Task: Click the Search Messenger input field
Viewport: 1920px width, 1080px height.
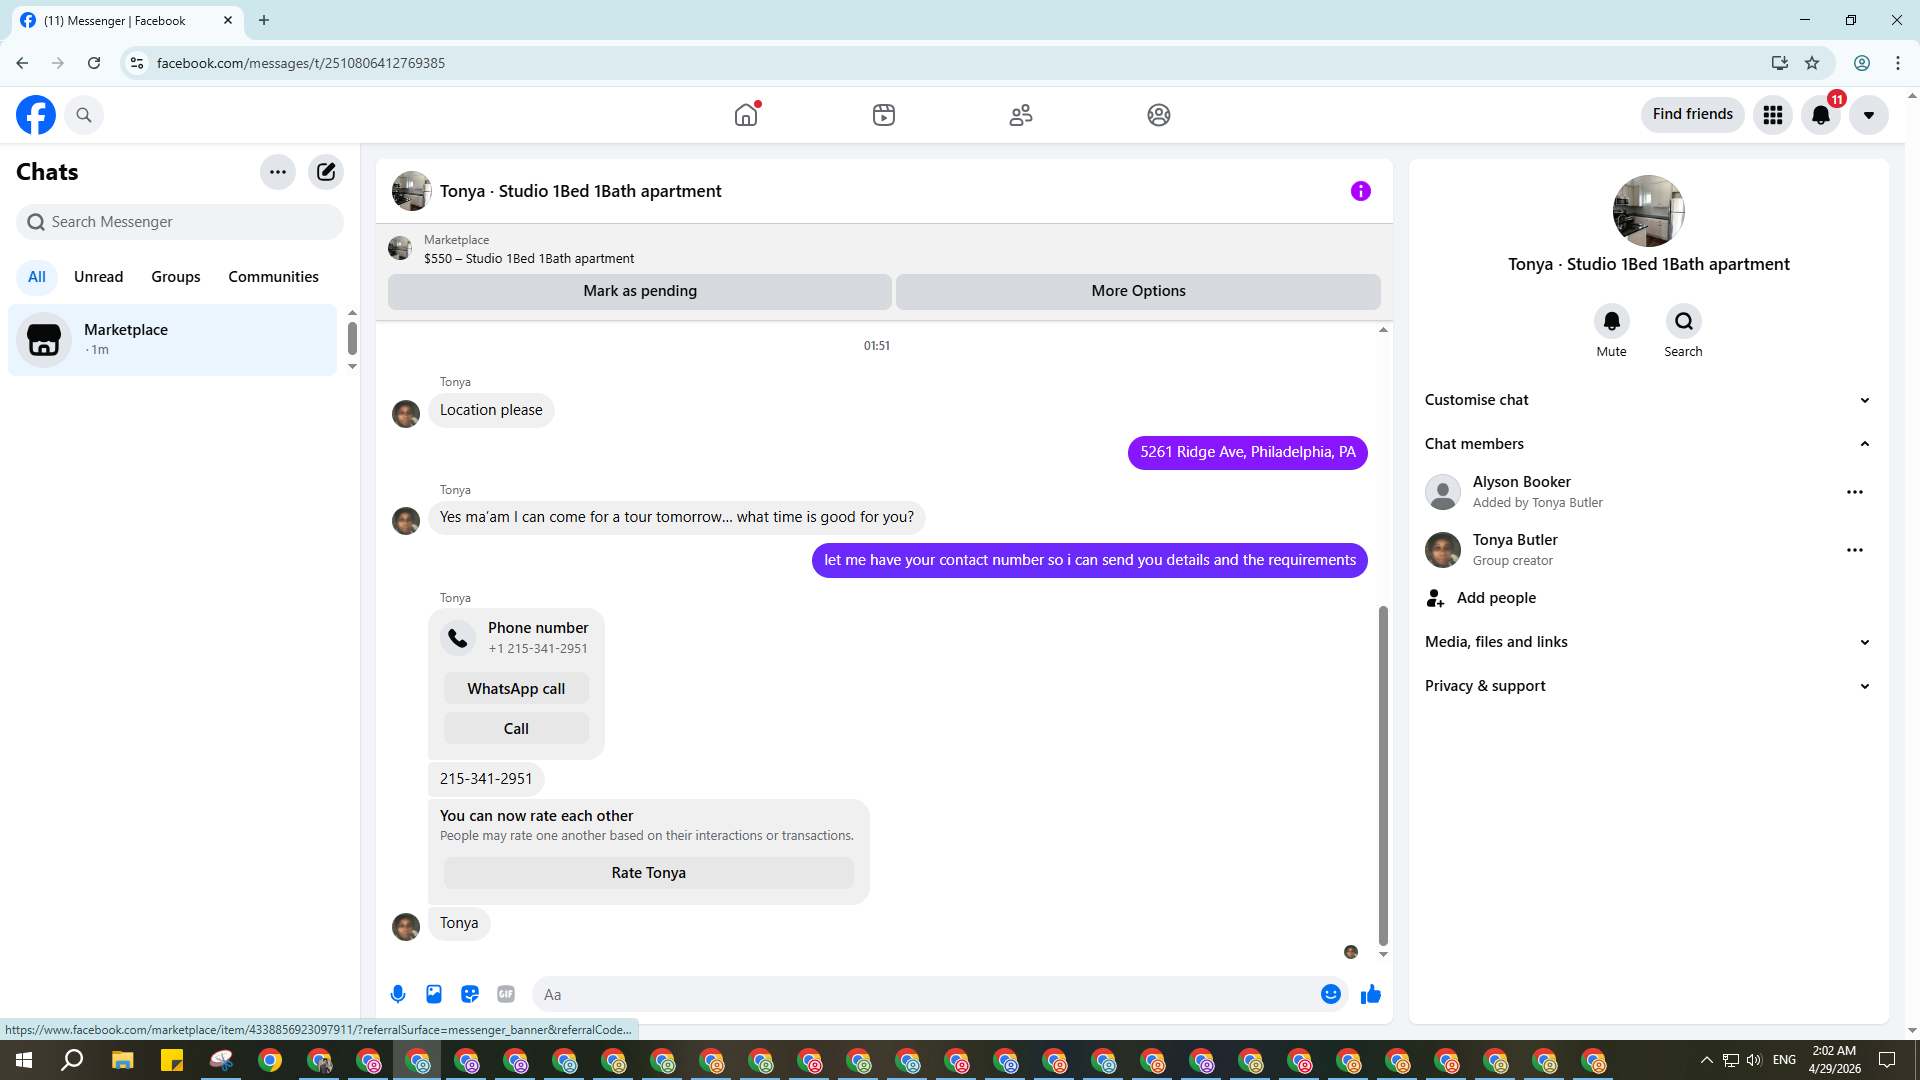Action: click(x=180, y=222)
